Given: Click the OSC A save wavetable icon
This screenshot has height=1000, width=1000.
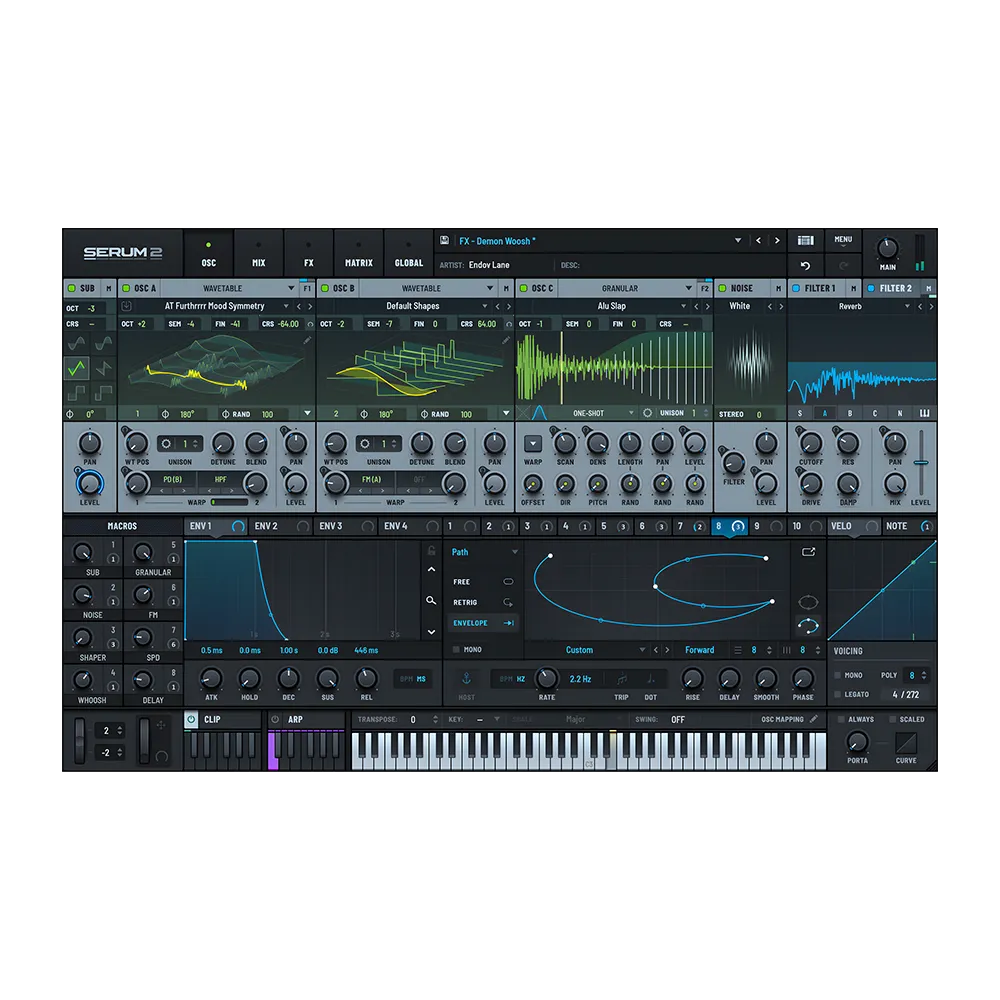Looking at the screenshot, I should tap(126, 306).
